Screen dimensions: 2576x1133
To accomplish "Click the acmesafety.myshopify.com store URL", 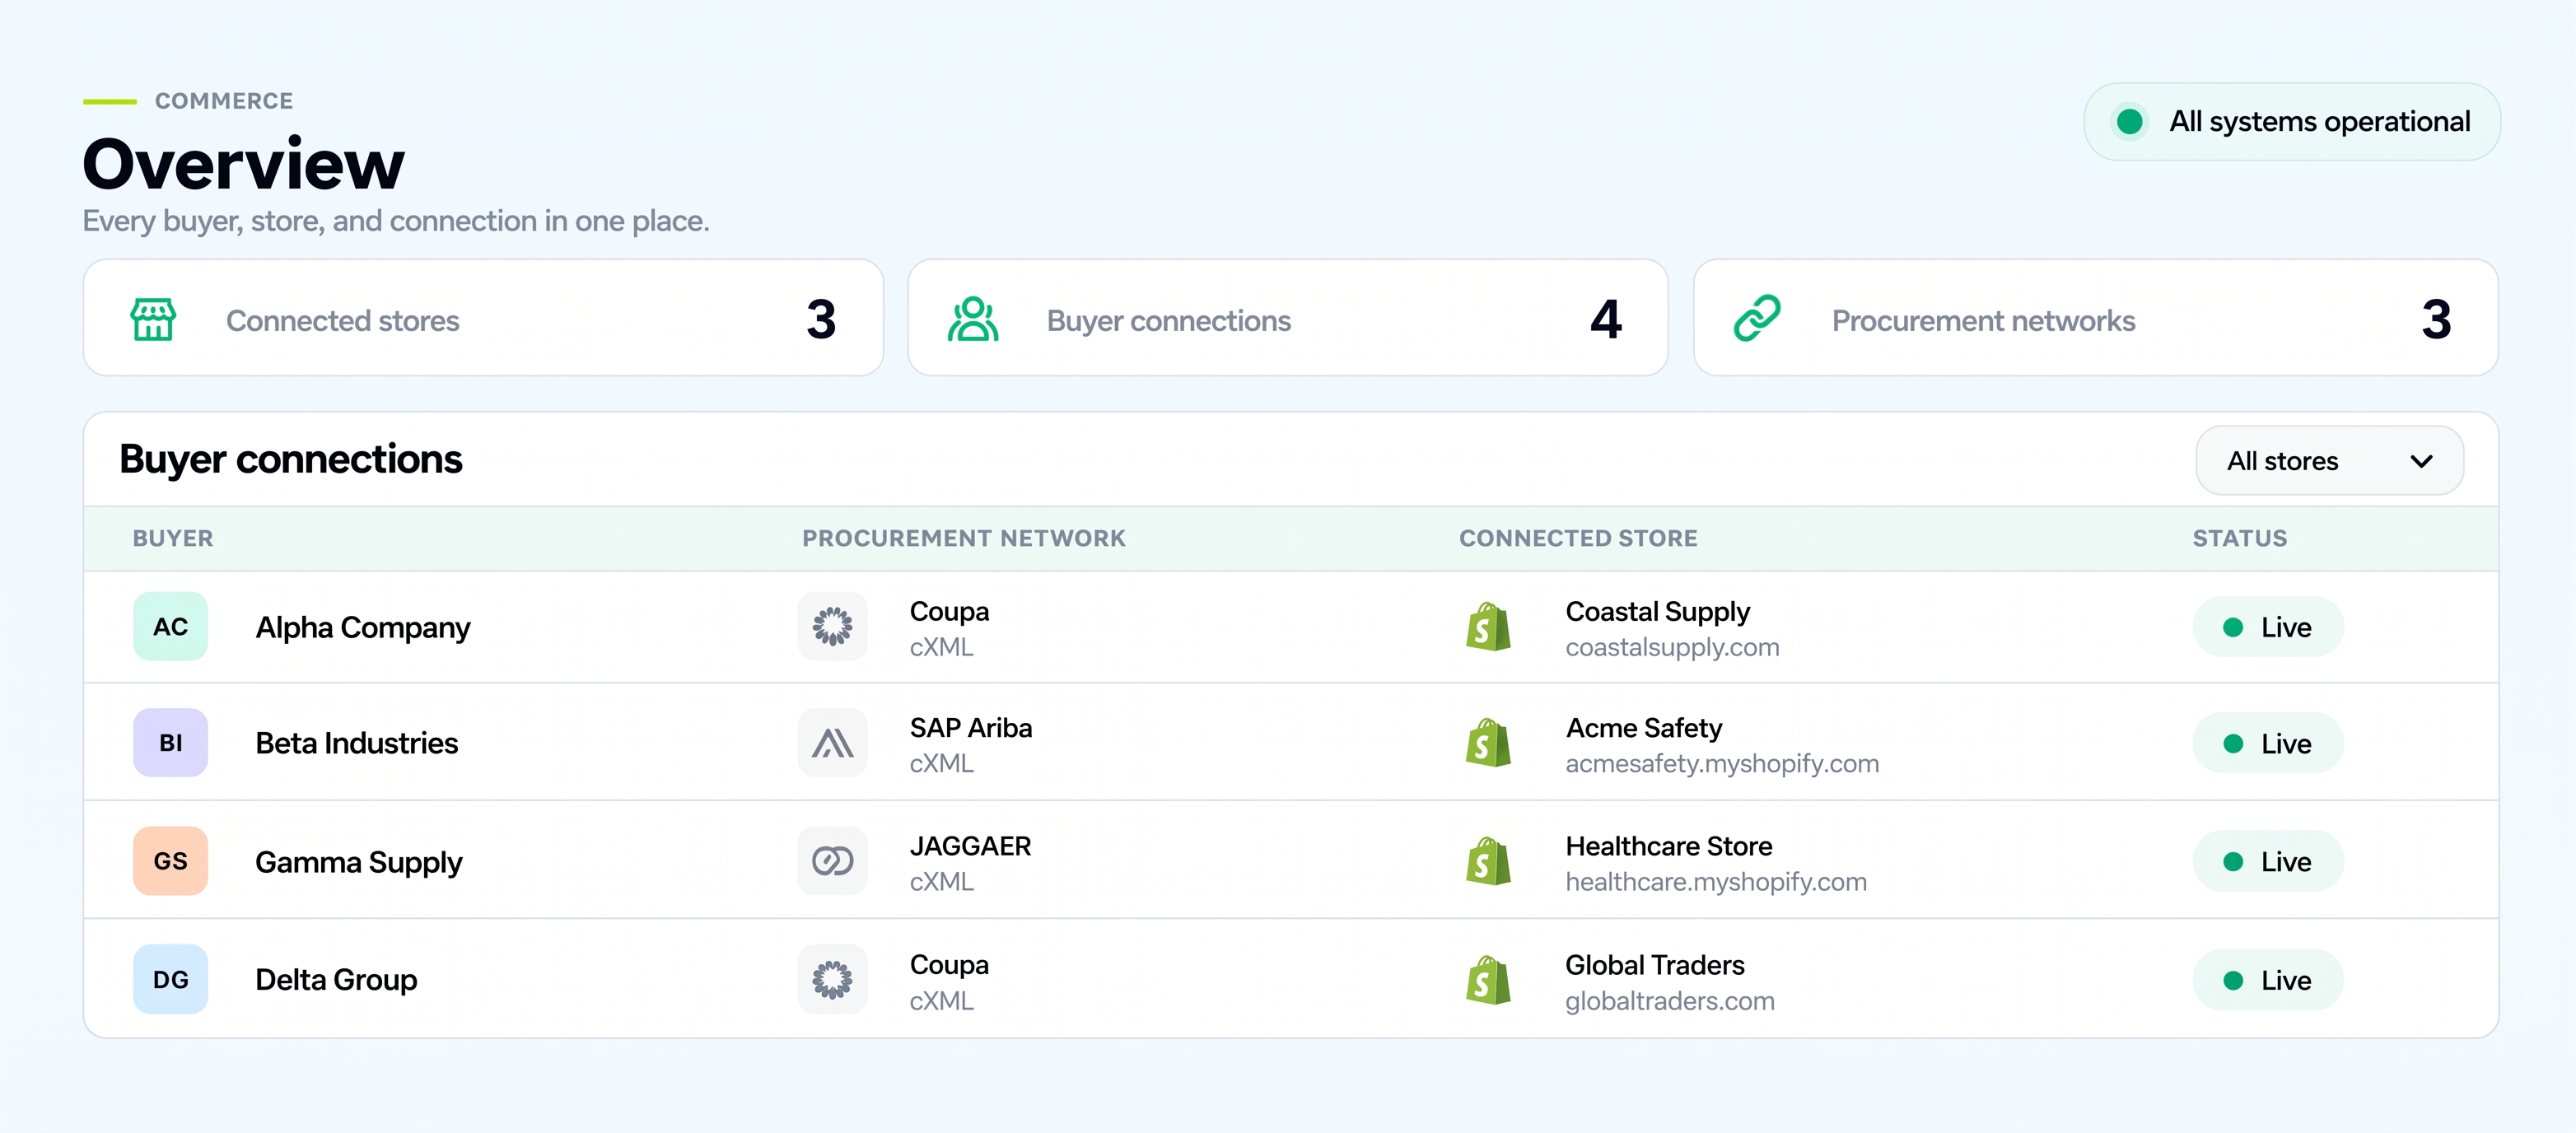I will tap(1722, 764).
